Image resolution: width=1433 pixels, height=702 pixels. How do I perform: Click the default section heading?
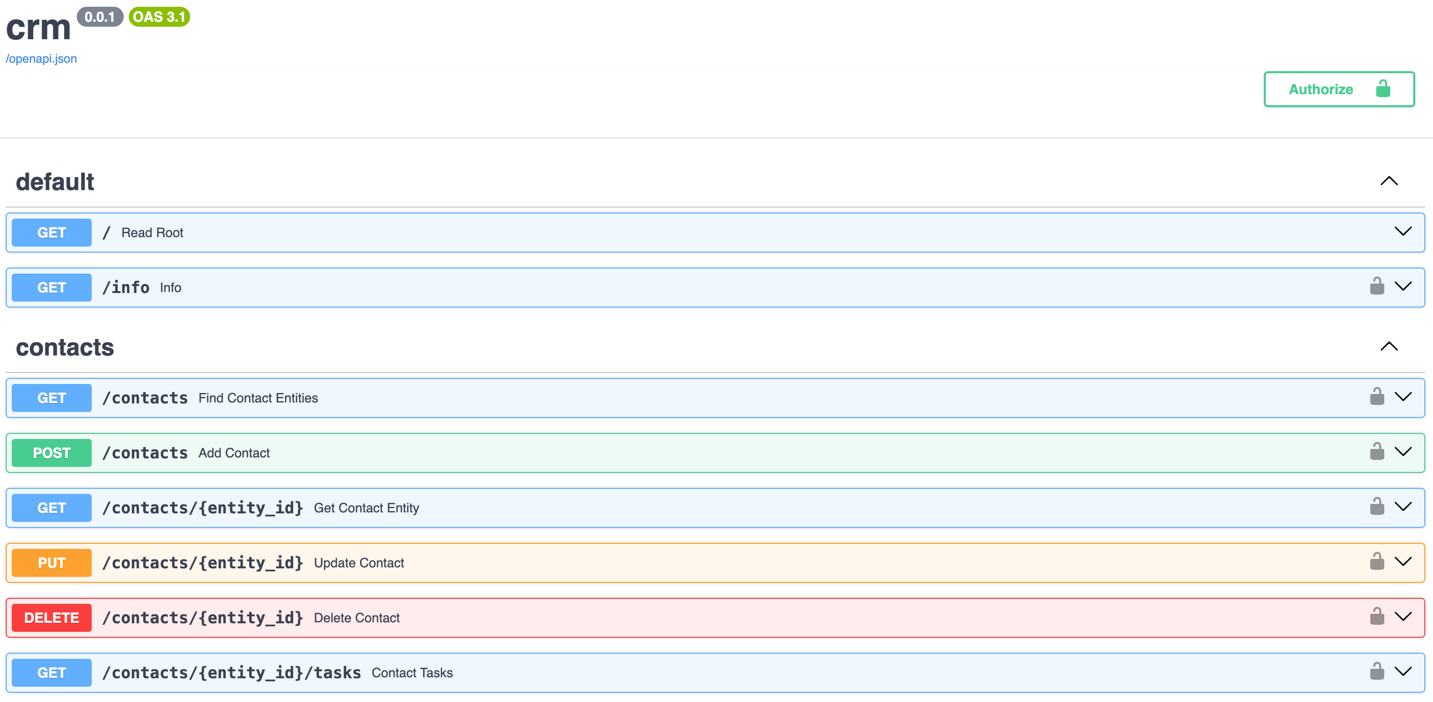55,182
